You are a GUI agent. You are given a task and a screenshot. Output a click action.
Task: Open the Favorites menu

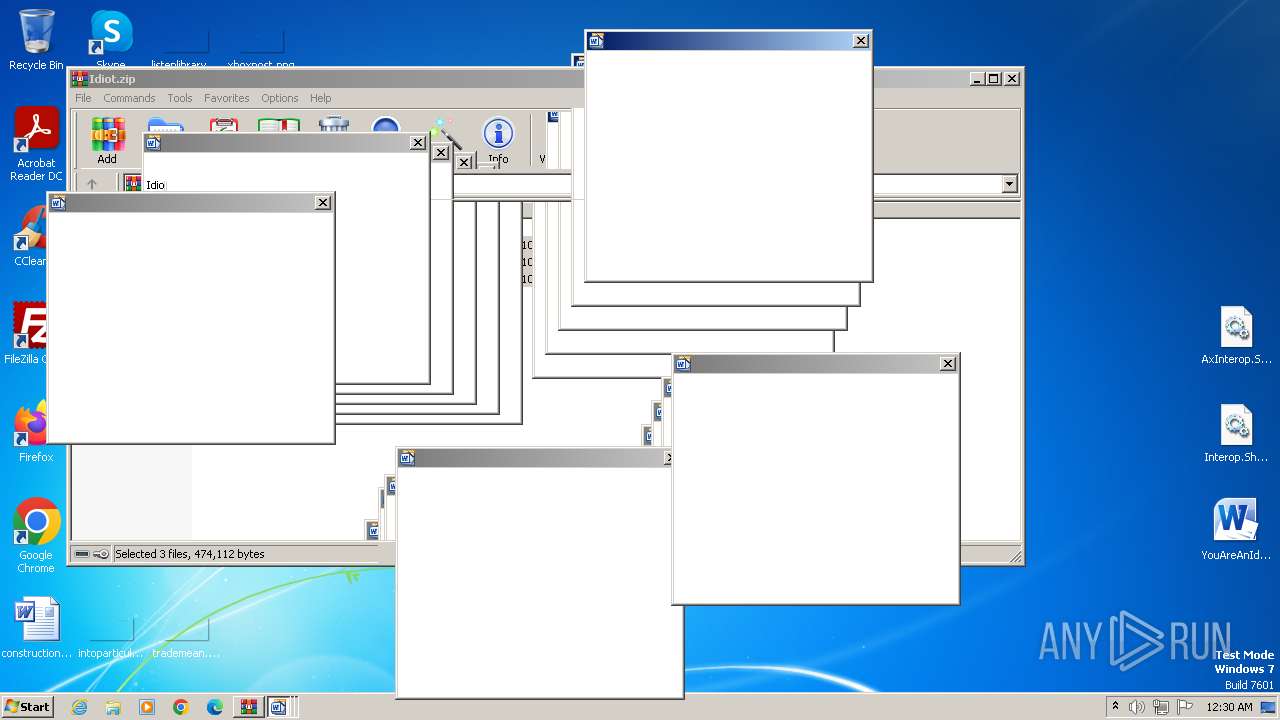(x=227, y=98)
